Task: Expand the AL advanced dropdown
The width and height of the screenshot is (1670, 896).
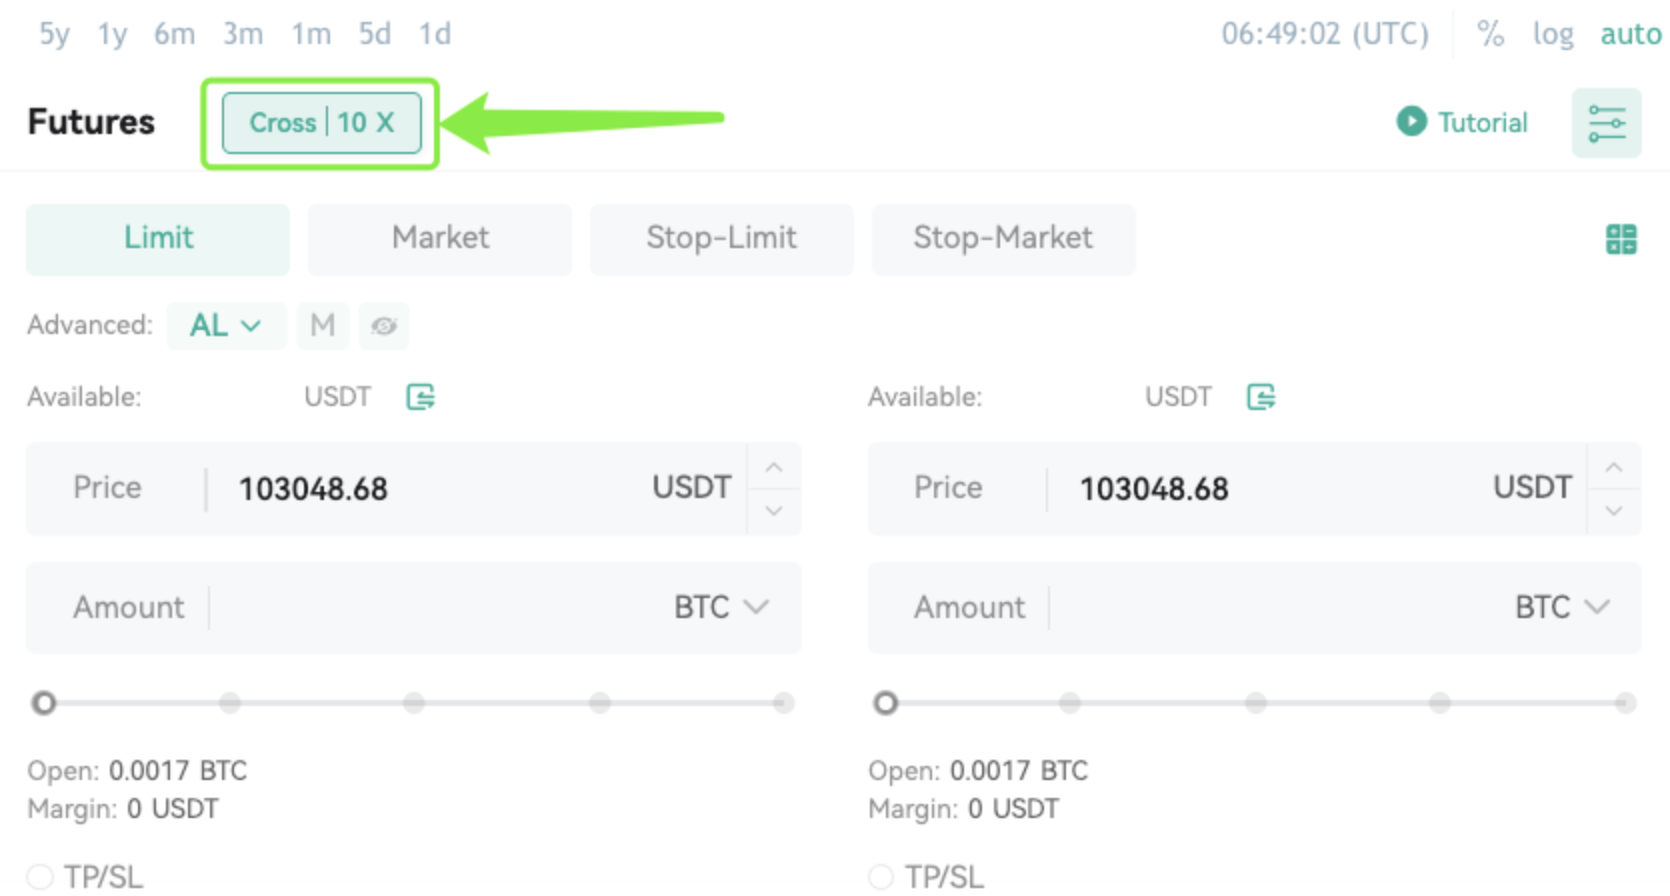Action: click(226, 326)
